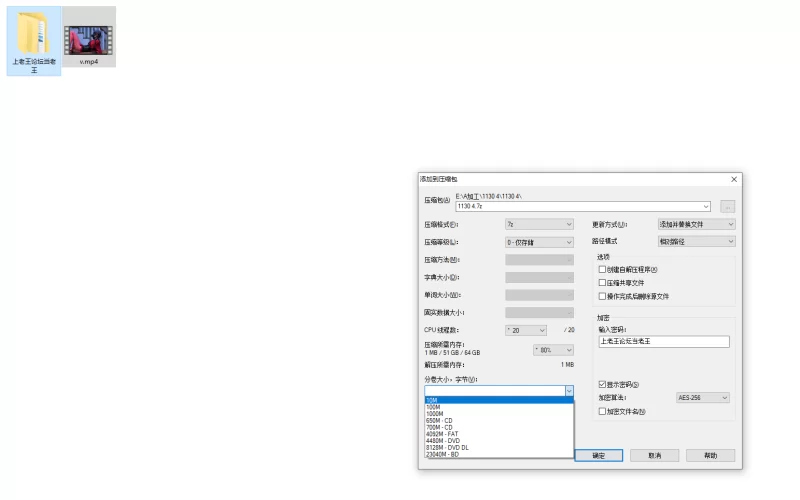Click the split volume size text field

tap(494, 391)
